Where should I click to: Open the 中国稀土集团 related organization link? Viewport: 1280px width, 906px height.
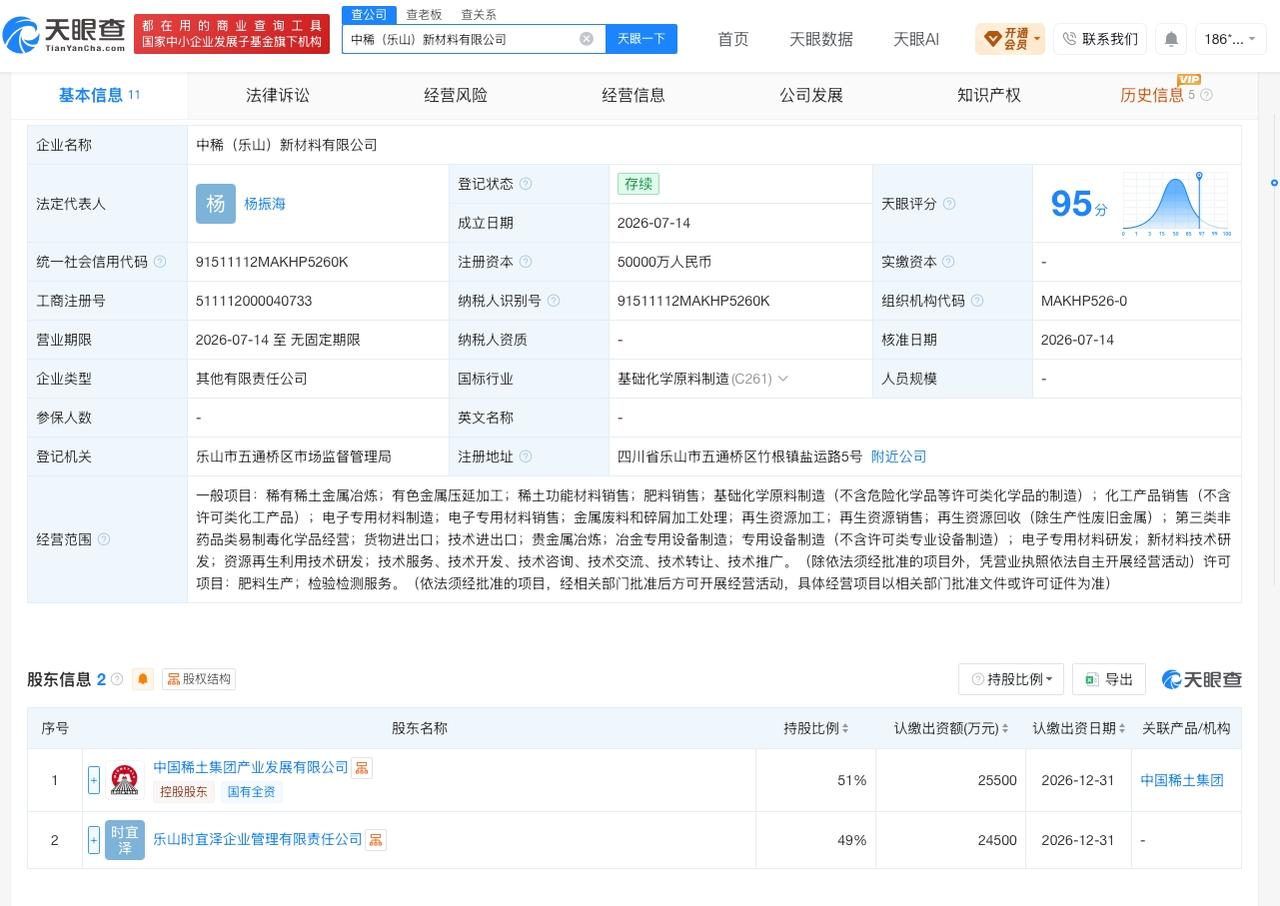[1182, 780]
